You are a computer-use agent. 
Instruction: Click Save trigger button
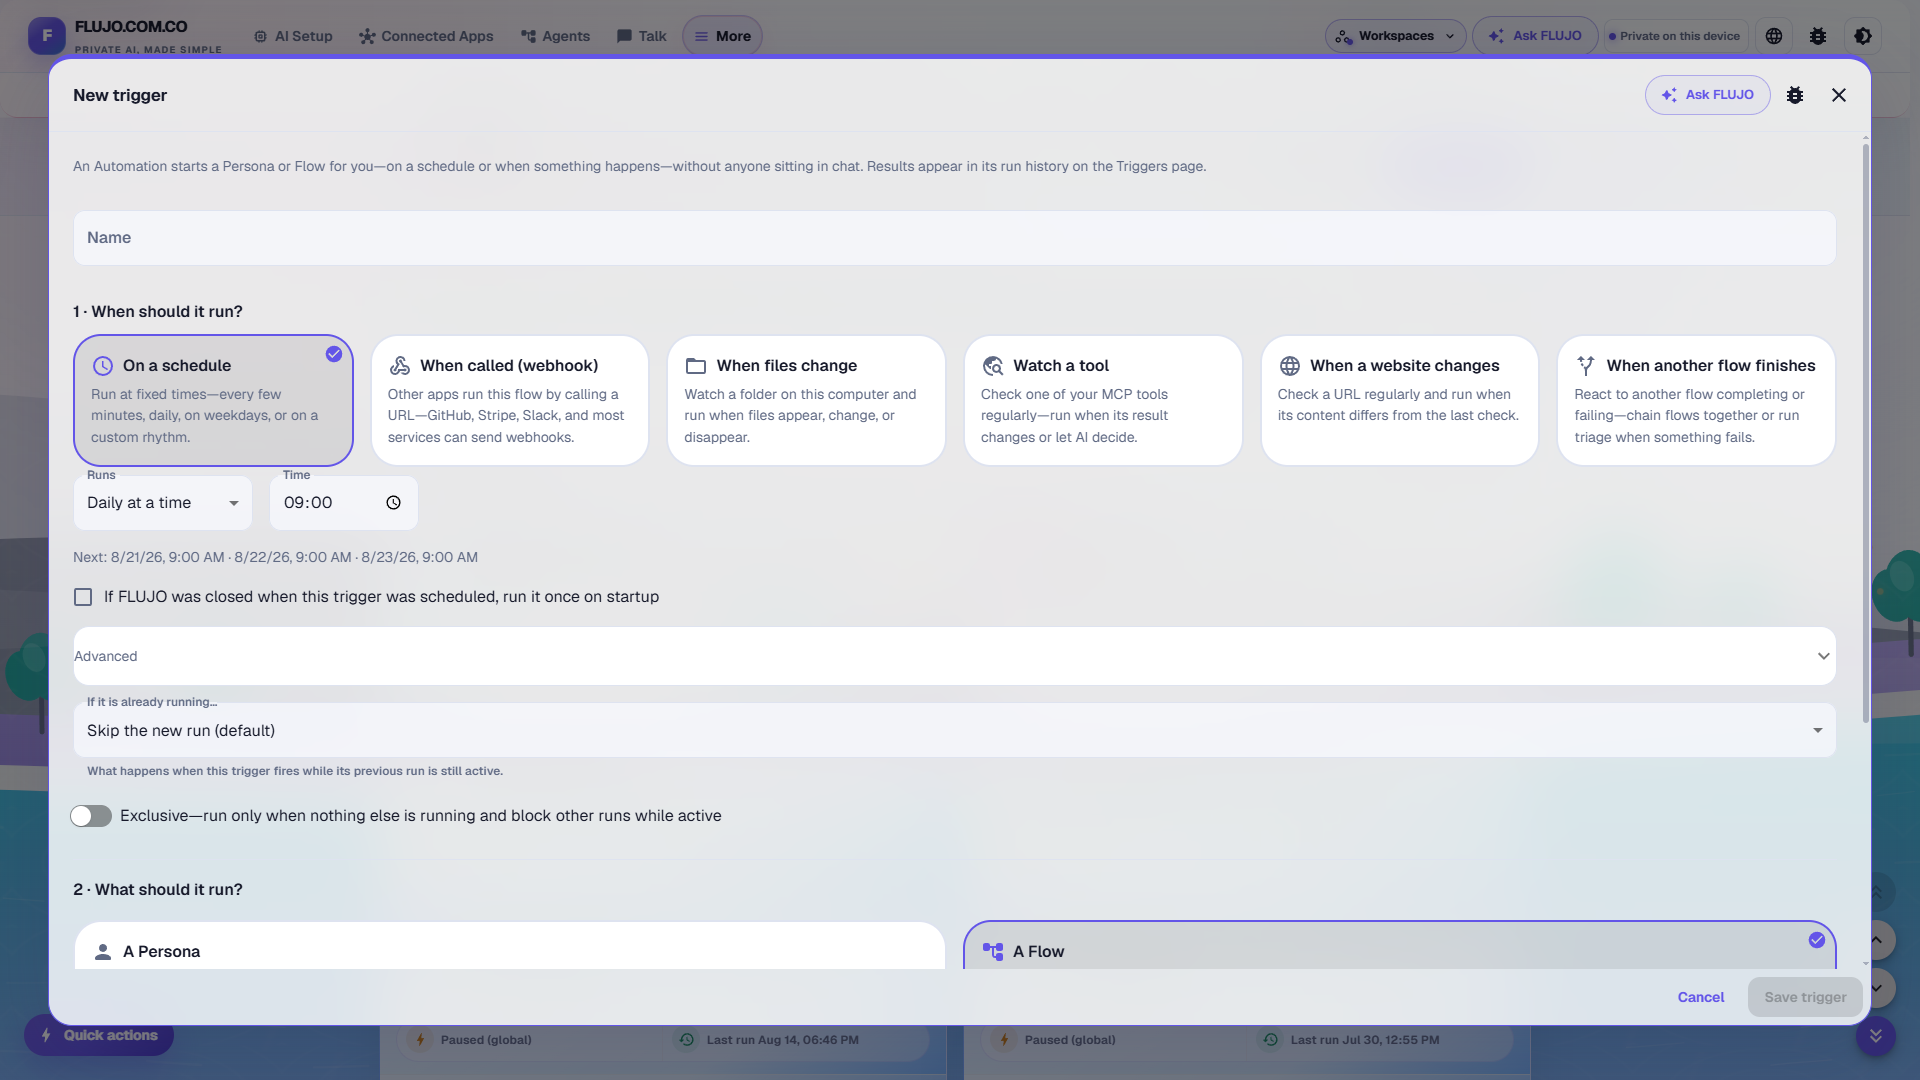[1805, 997]
